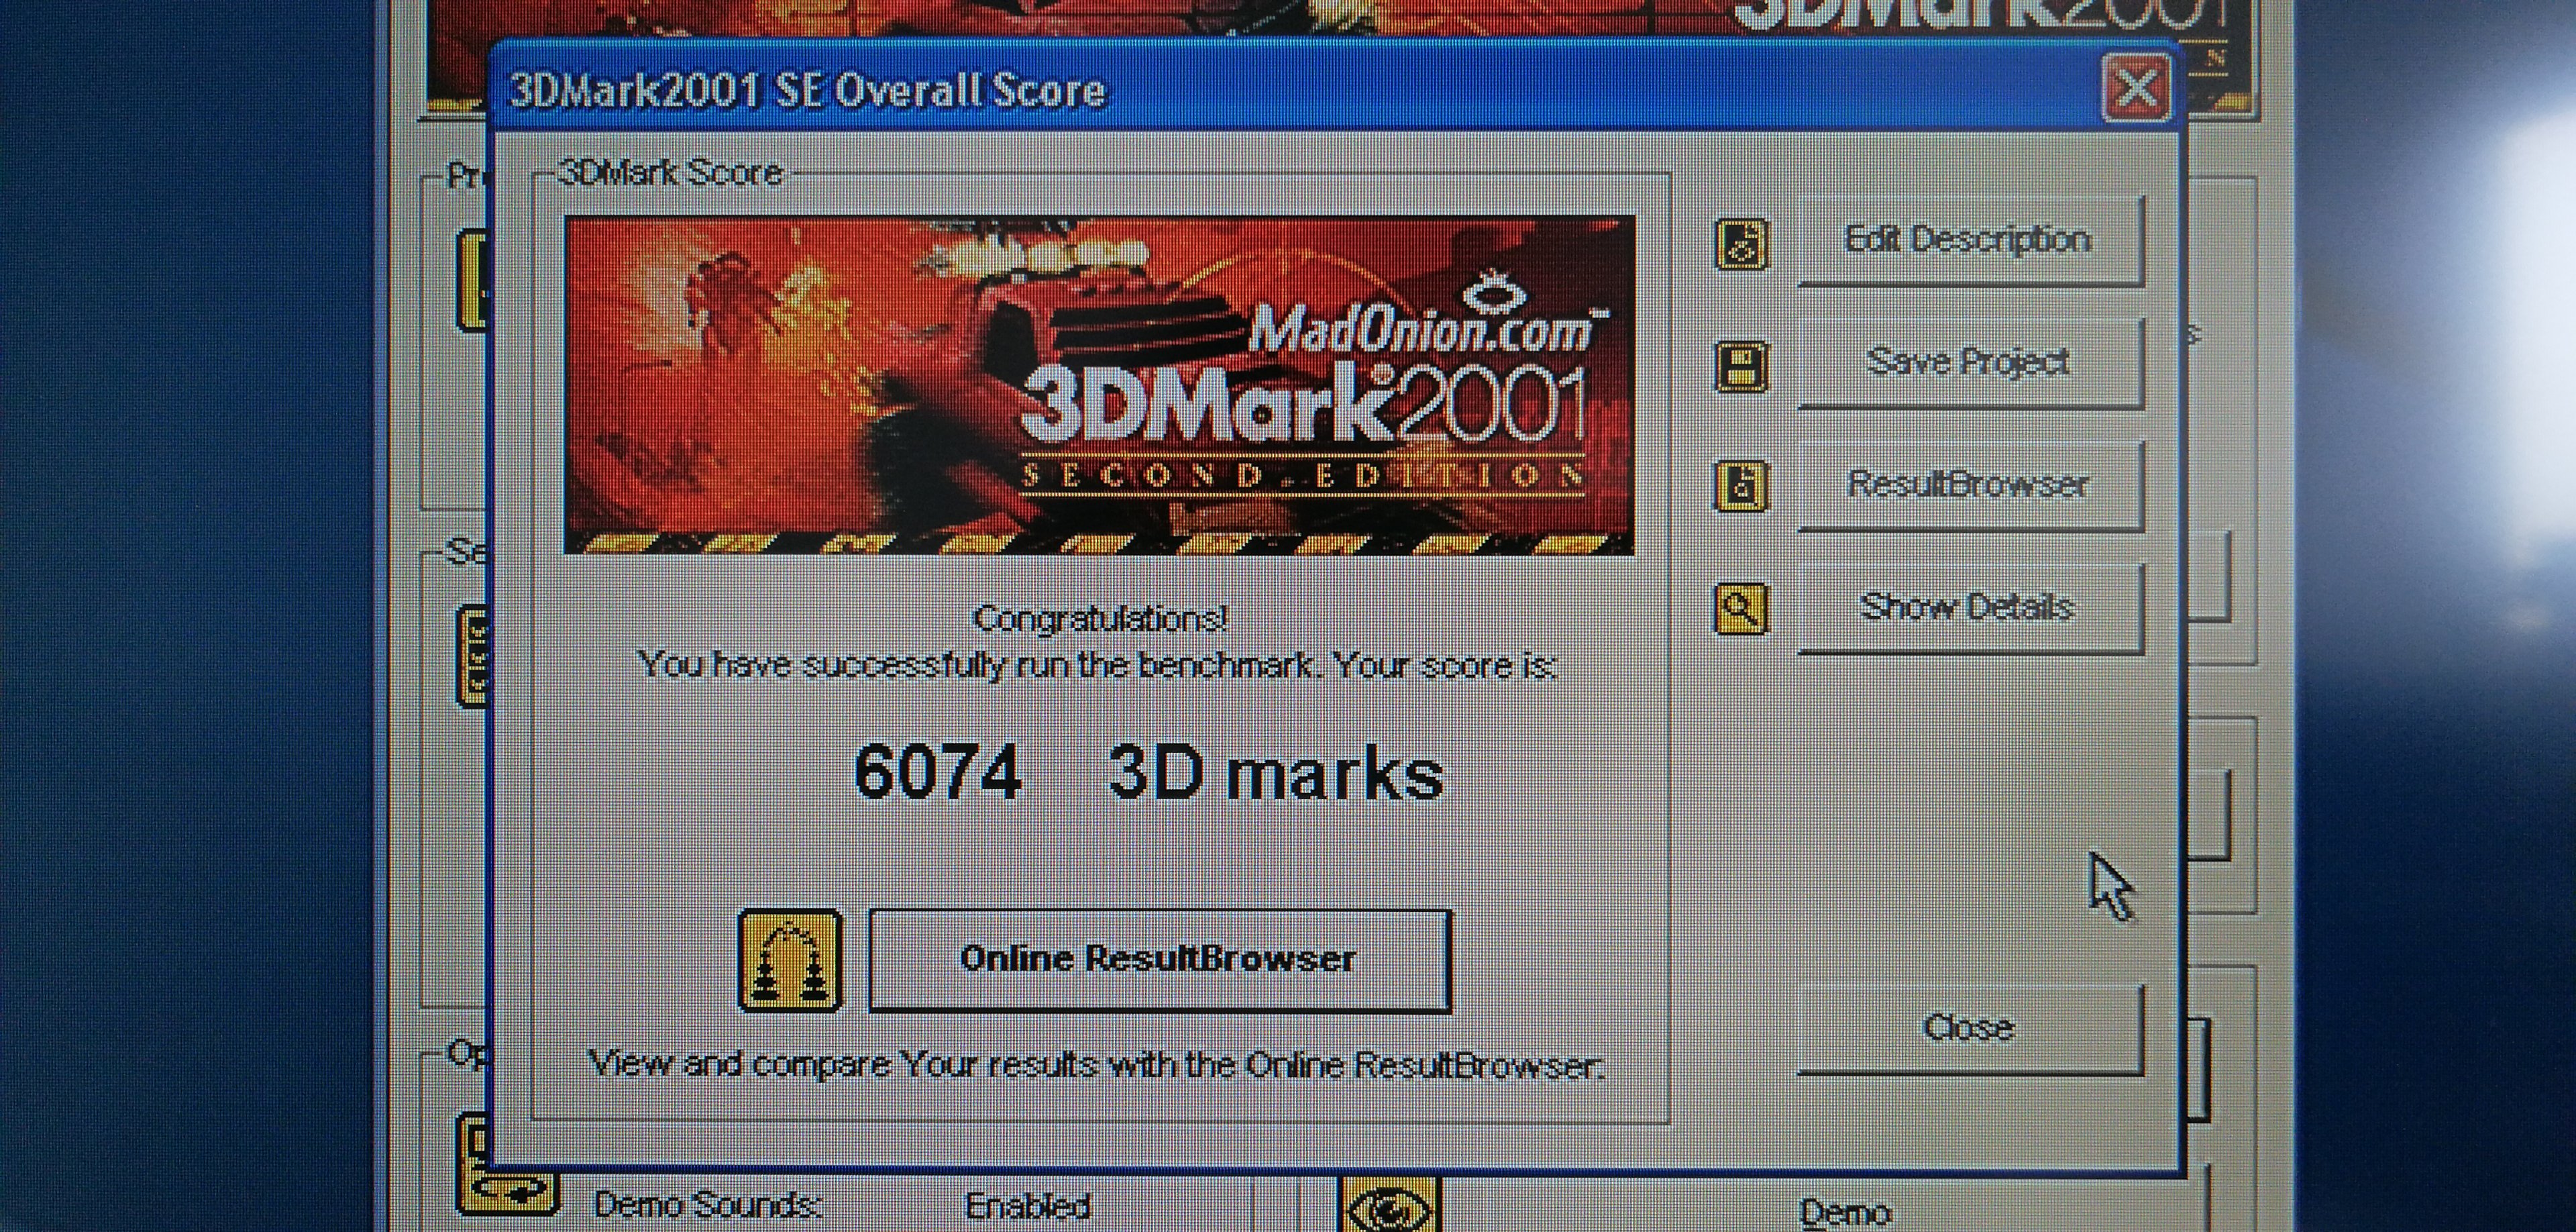The image size is (2576, 1232).
Task: Click the online result browser arch icon
Action: pos(789,961)
